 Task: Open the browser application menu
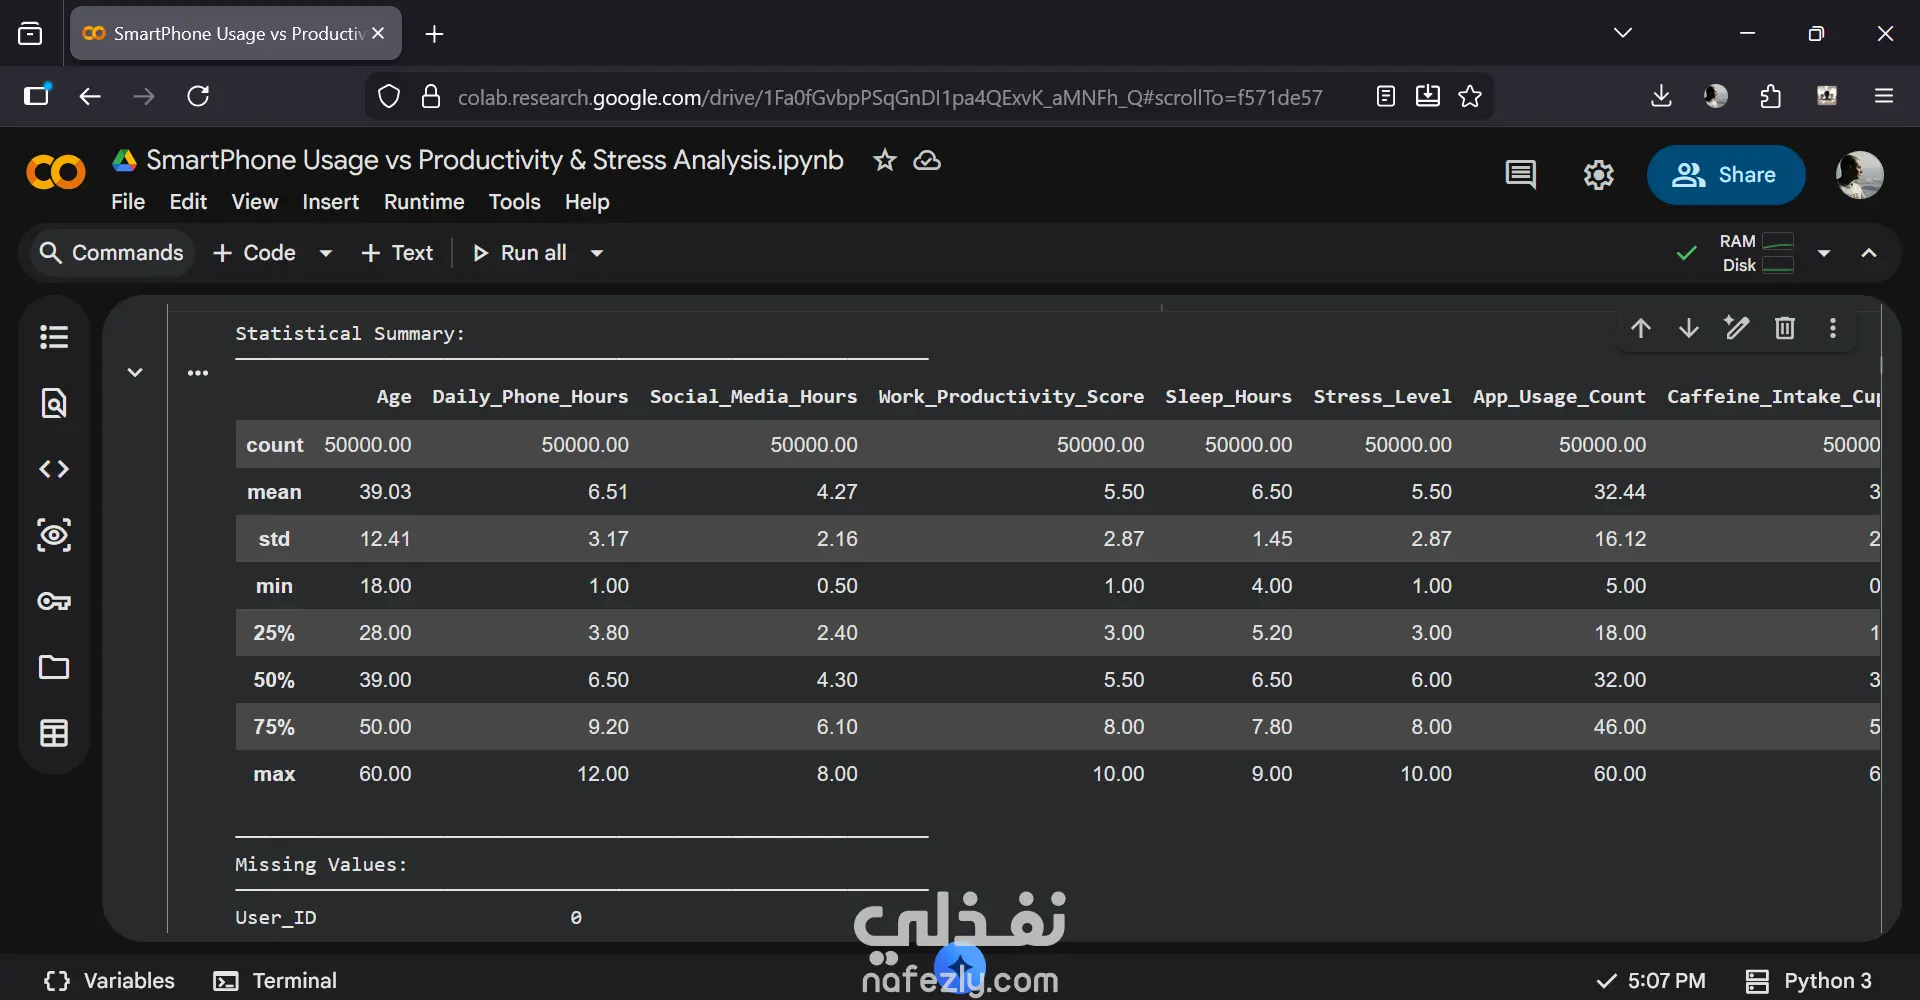point(1884,96)
